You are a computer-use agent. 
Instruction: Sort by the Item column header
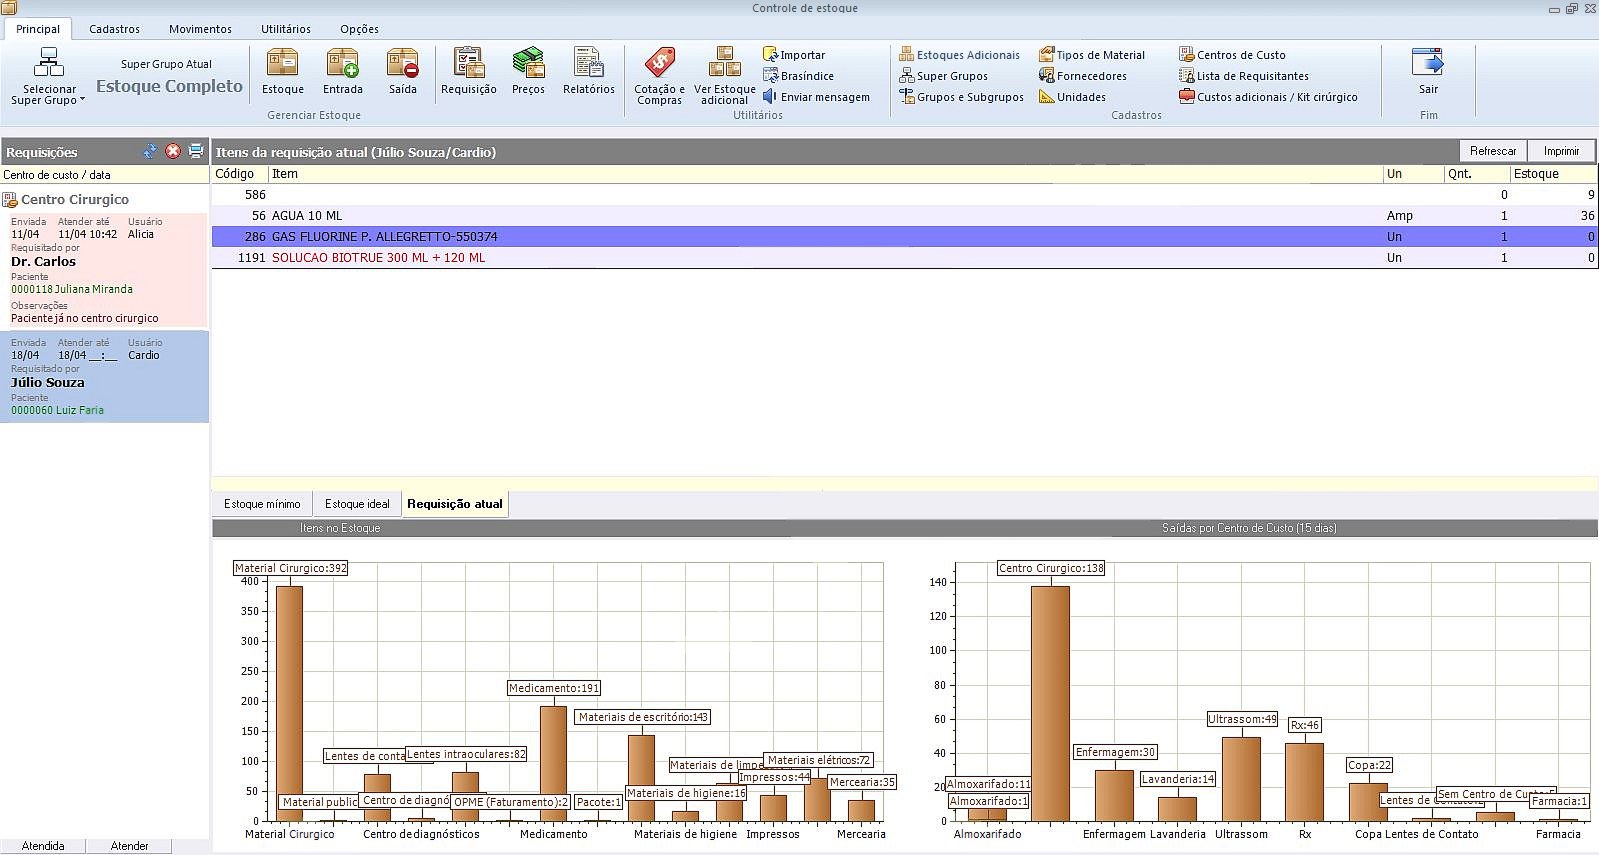pyautogui.click(x=825, y=174)
